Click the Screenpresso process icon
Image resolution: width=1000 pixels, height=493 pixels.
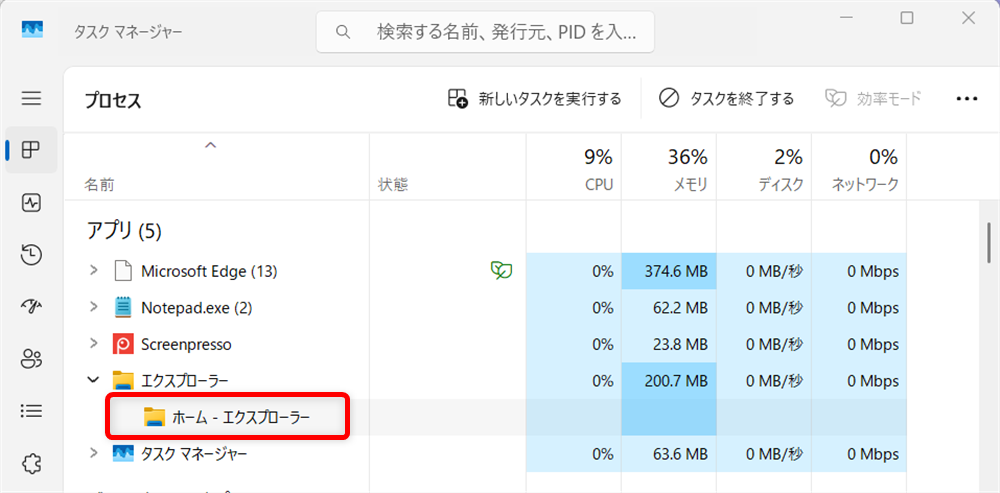point(122,344)
